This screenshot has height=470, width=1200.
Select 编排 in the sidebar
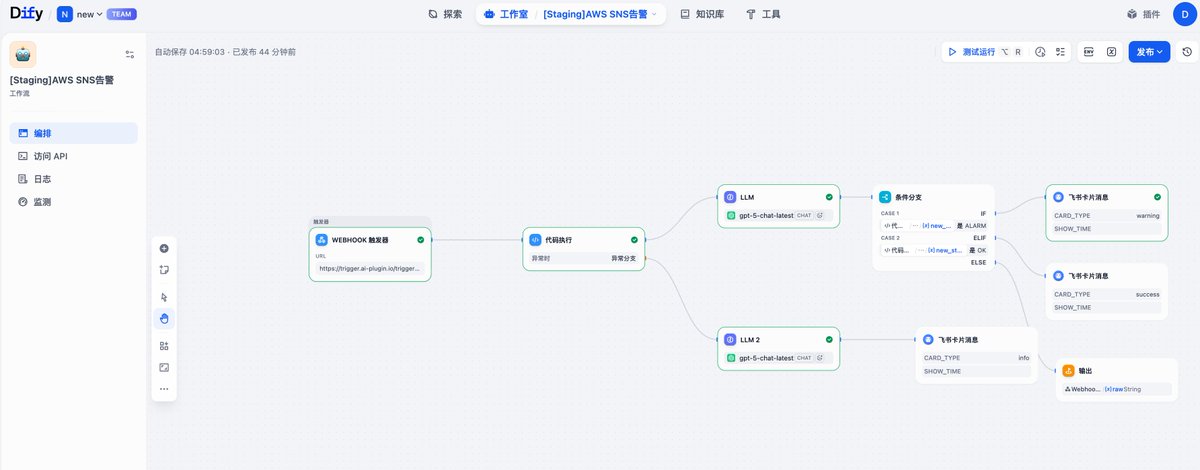click(x=73, y=133)
